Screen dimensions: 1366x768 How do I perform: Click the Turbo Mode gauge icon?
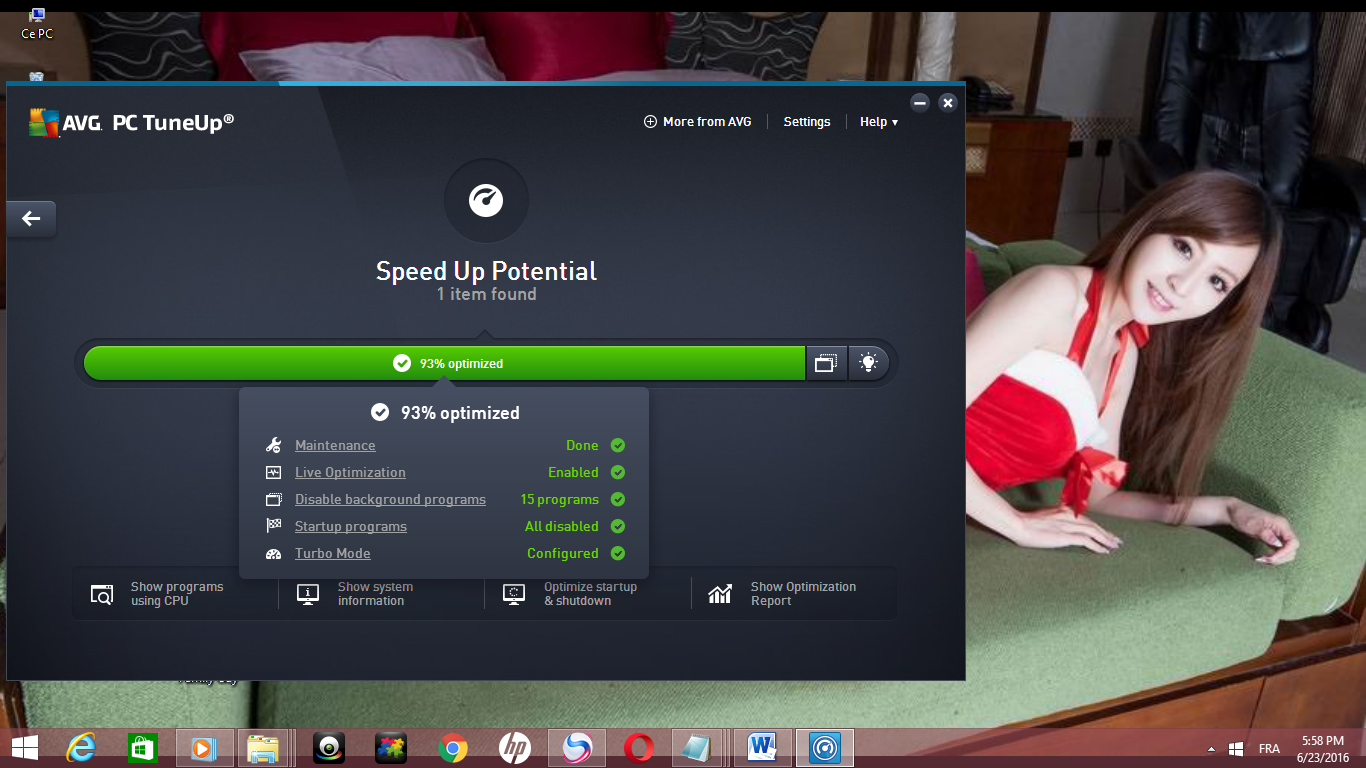coord(274,554)
